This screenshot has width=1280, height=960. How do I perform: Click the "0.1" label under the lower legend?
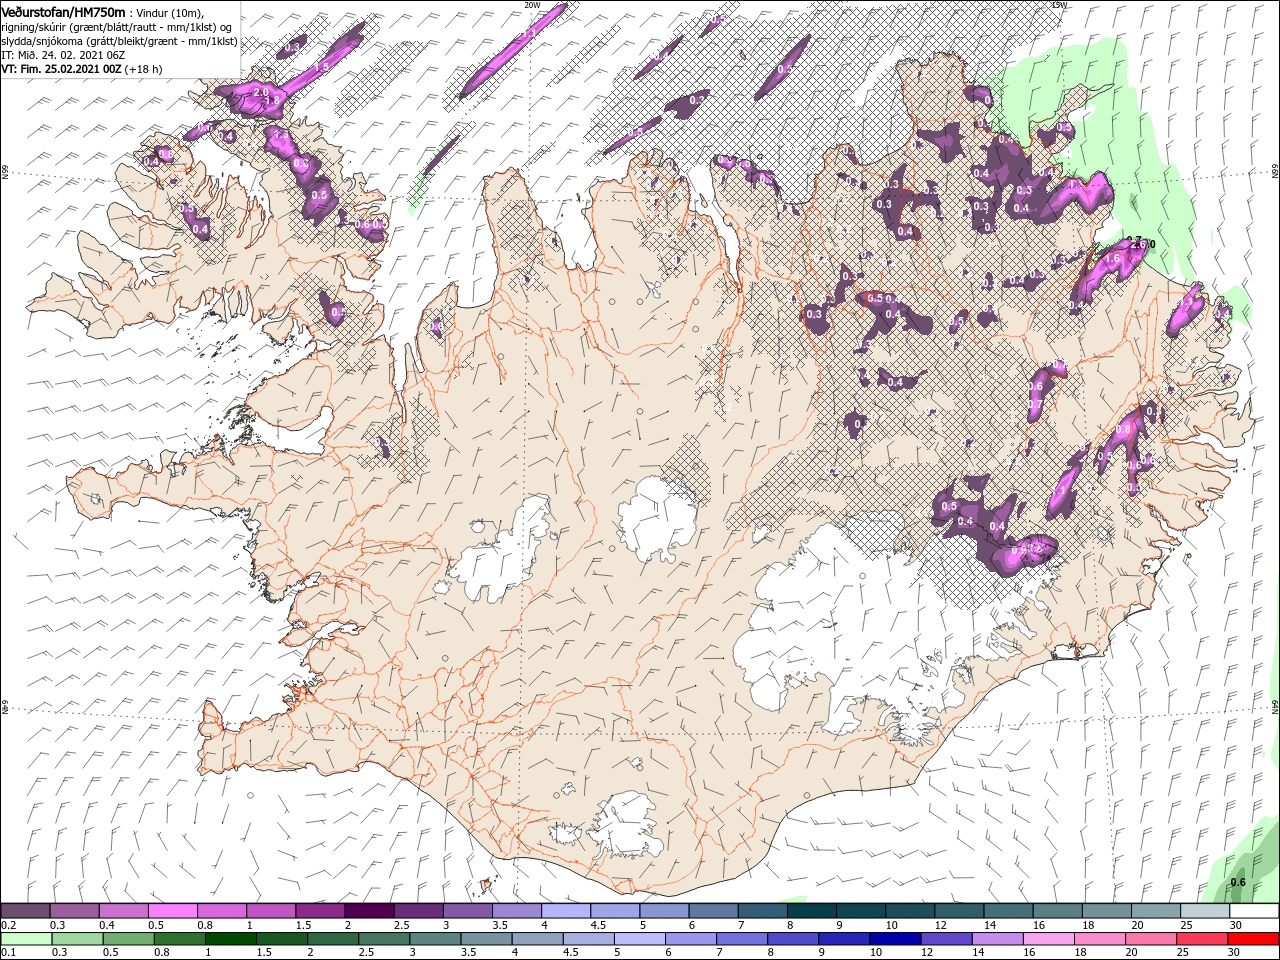(x=8, y=953)
